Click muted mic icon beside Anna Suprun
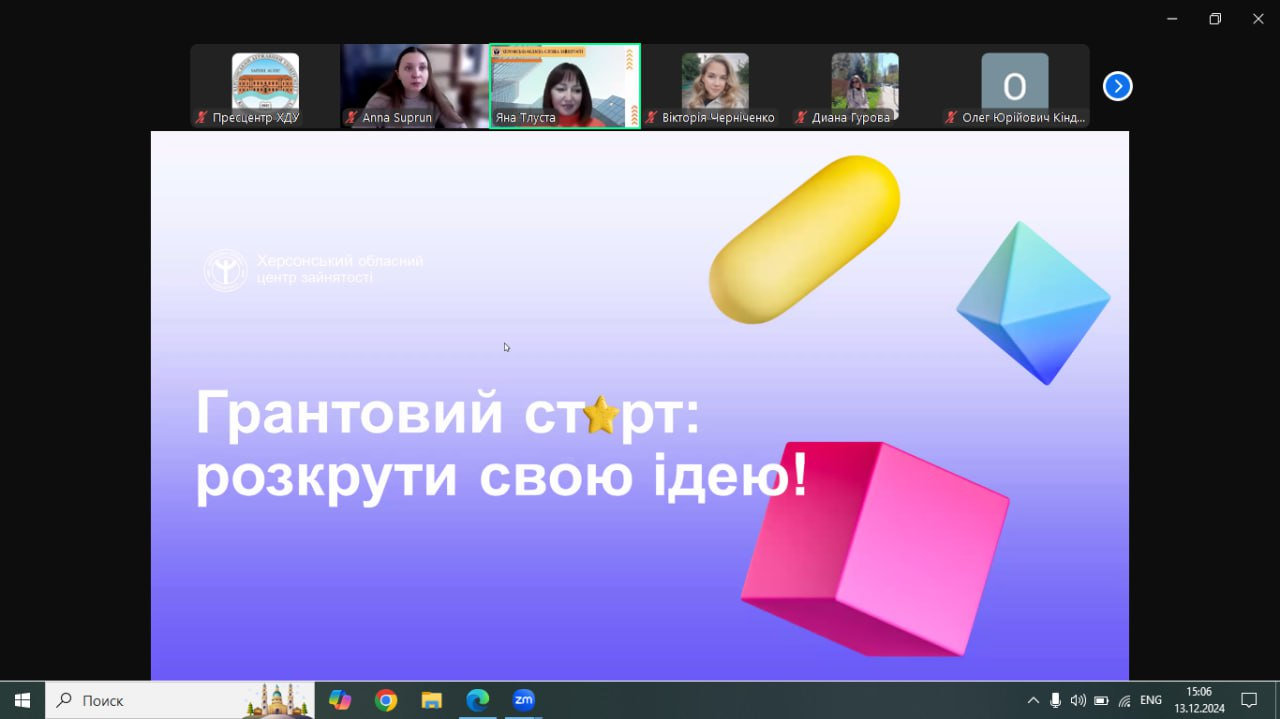The width and height of the screenshot is (1280, 719). (351, 118)
